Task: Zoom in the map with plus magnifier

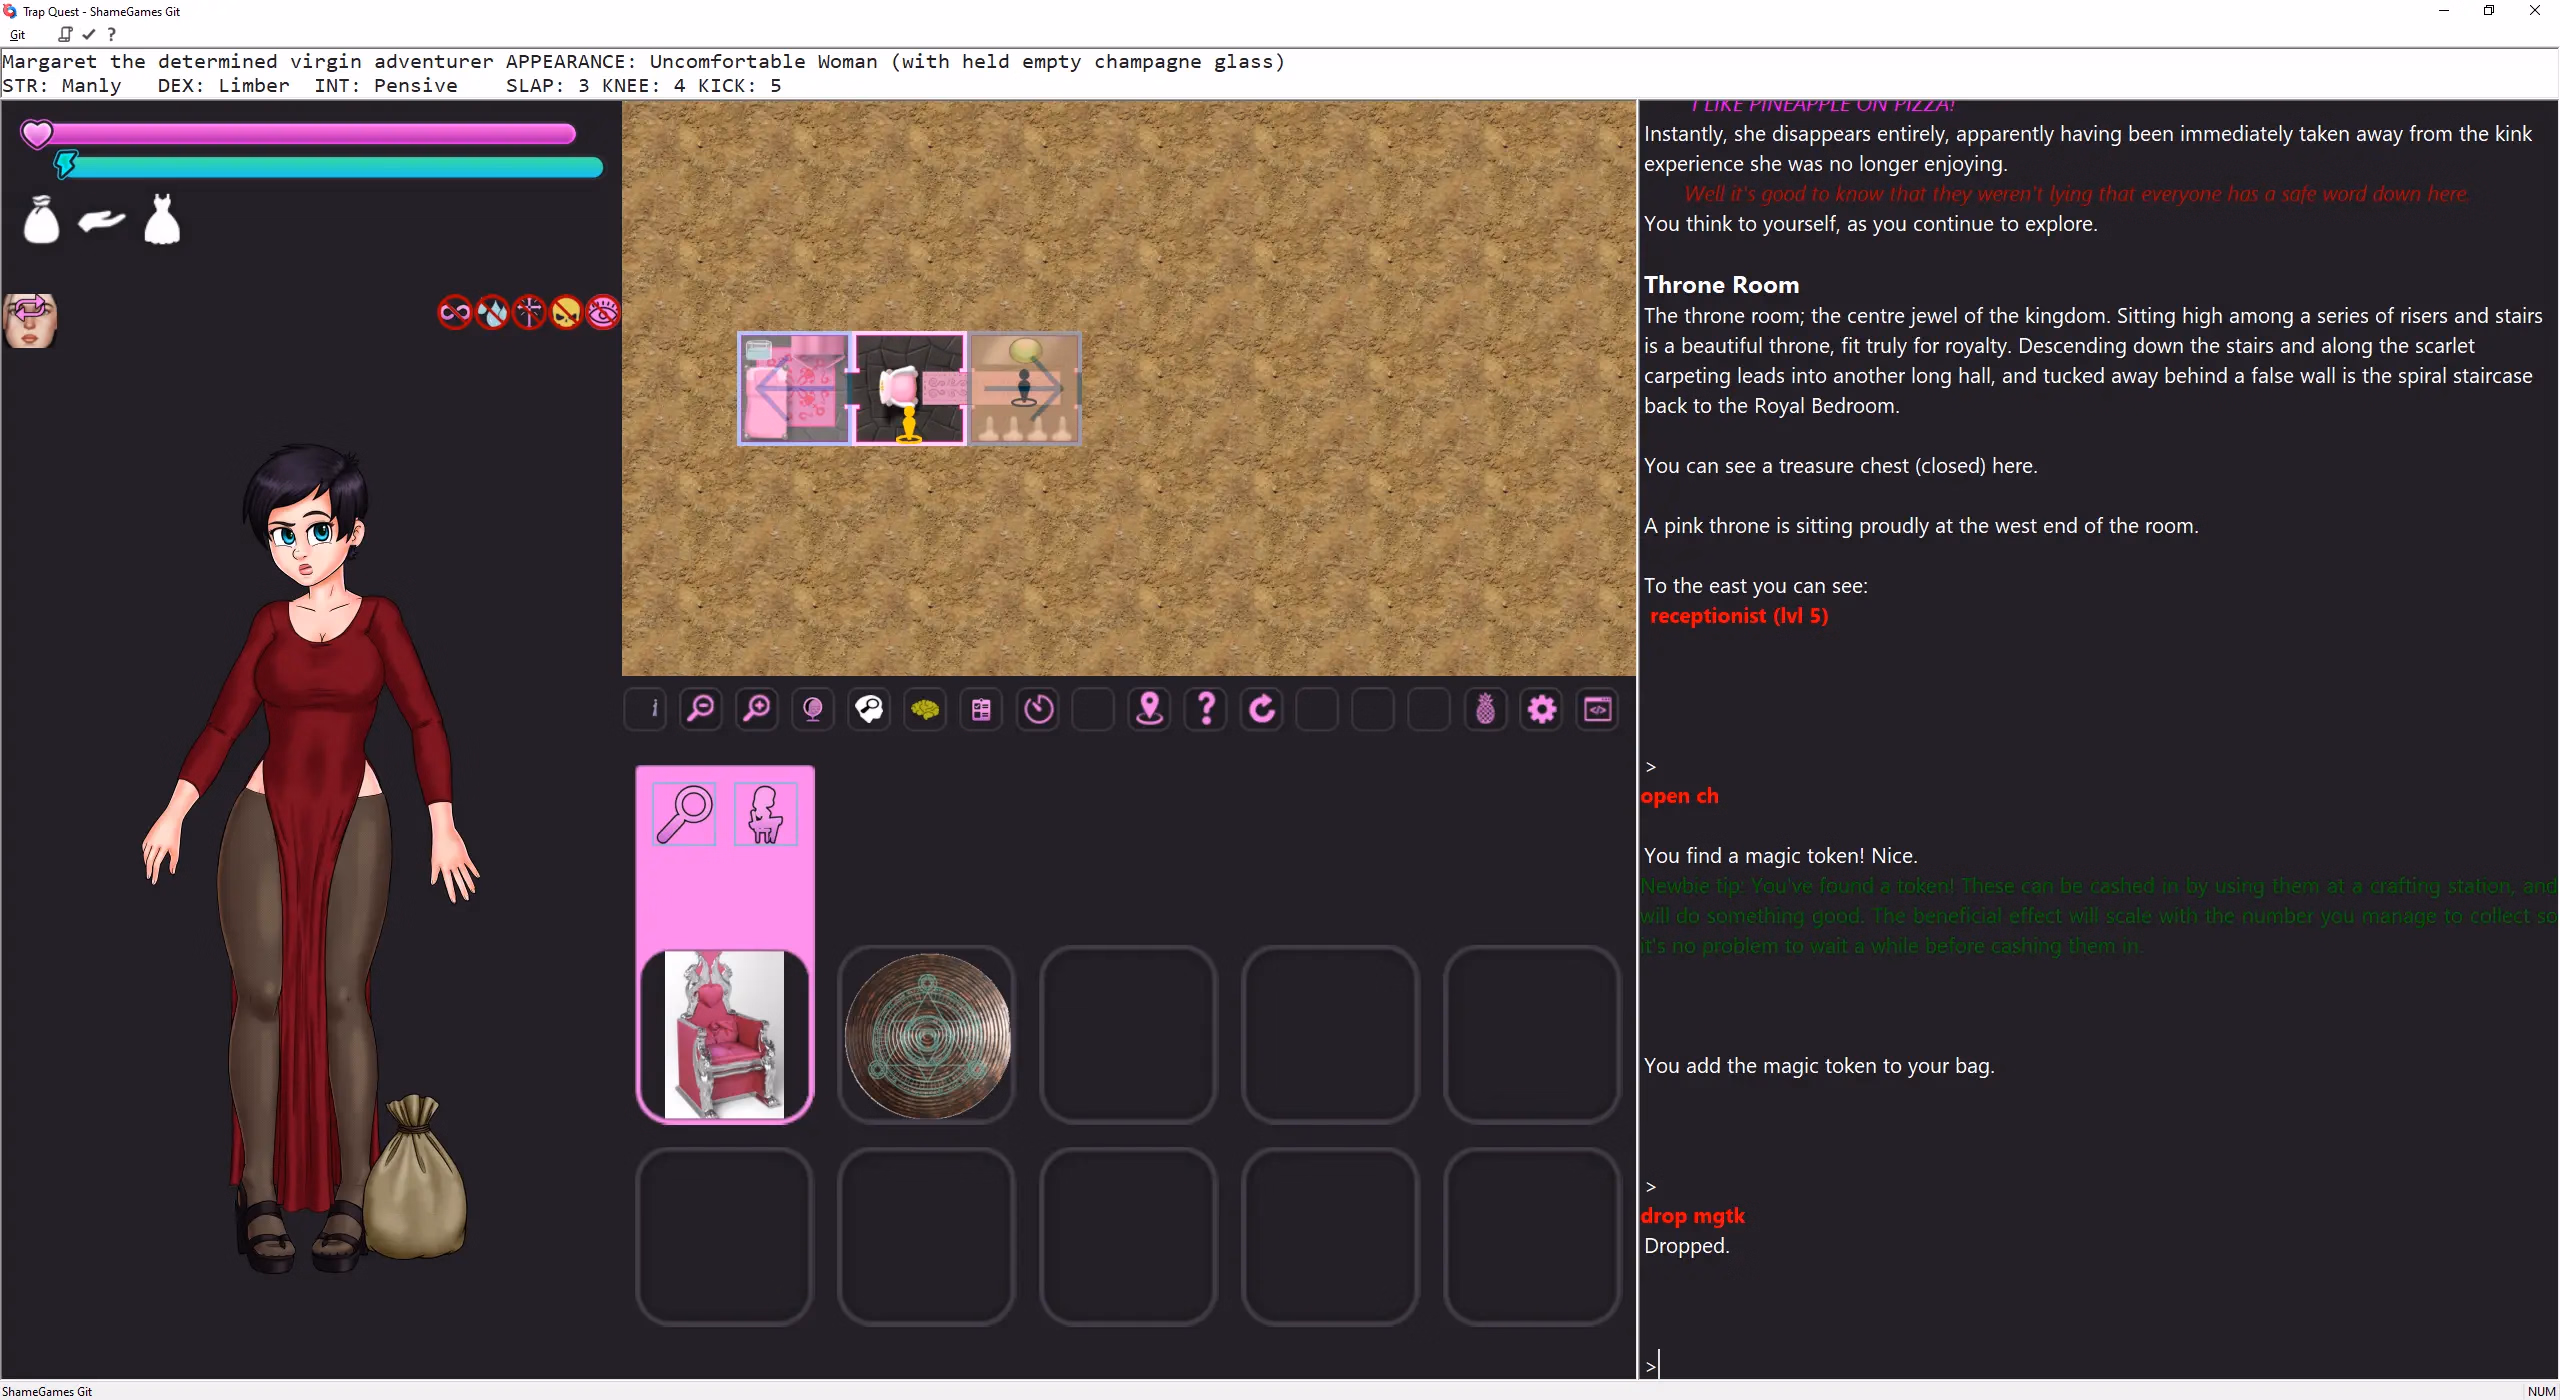Action: pos(758,709)
